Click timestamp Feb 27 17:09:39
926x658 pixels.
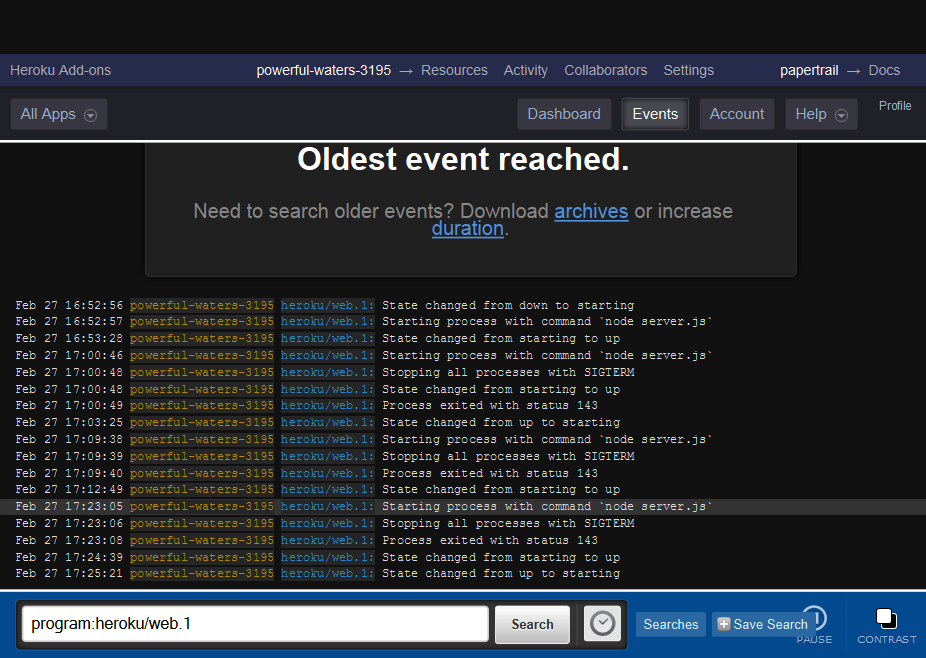pos(69,457)
